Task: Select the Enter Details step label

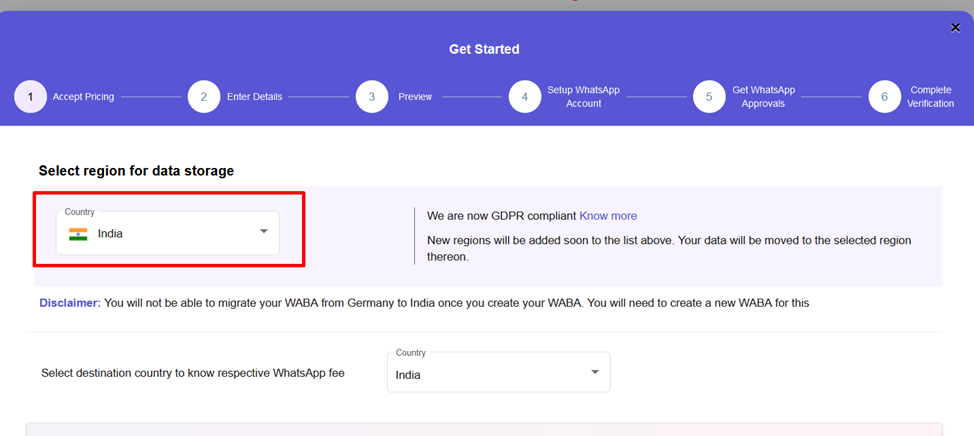Action: click(255, 97)
